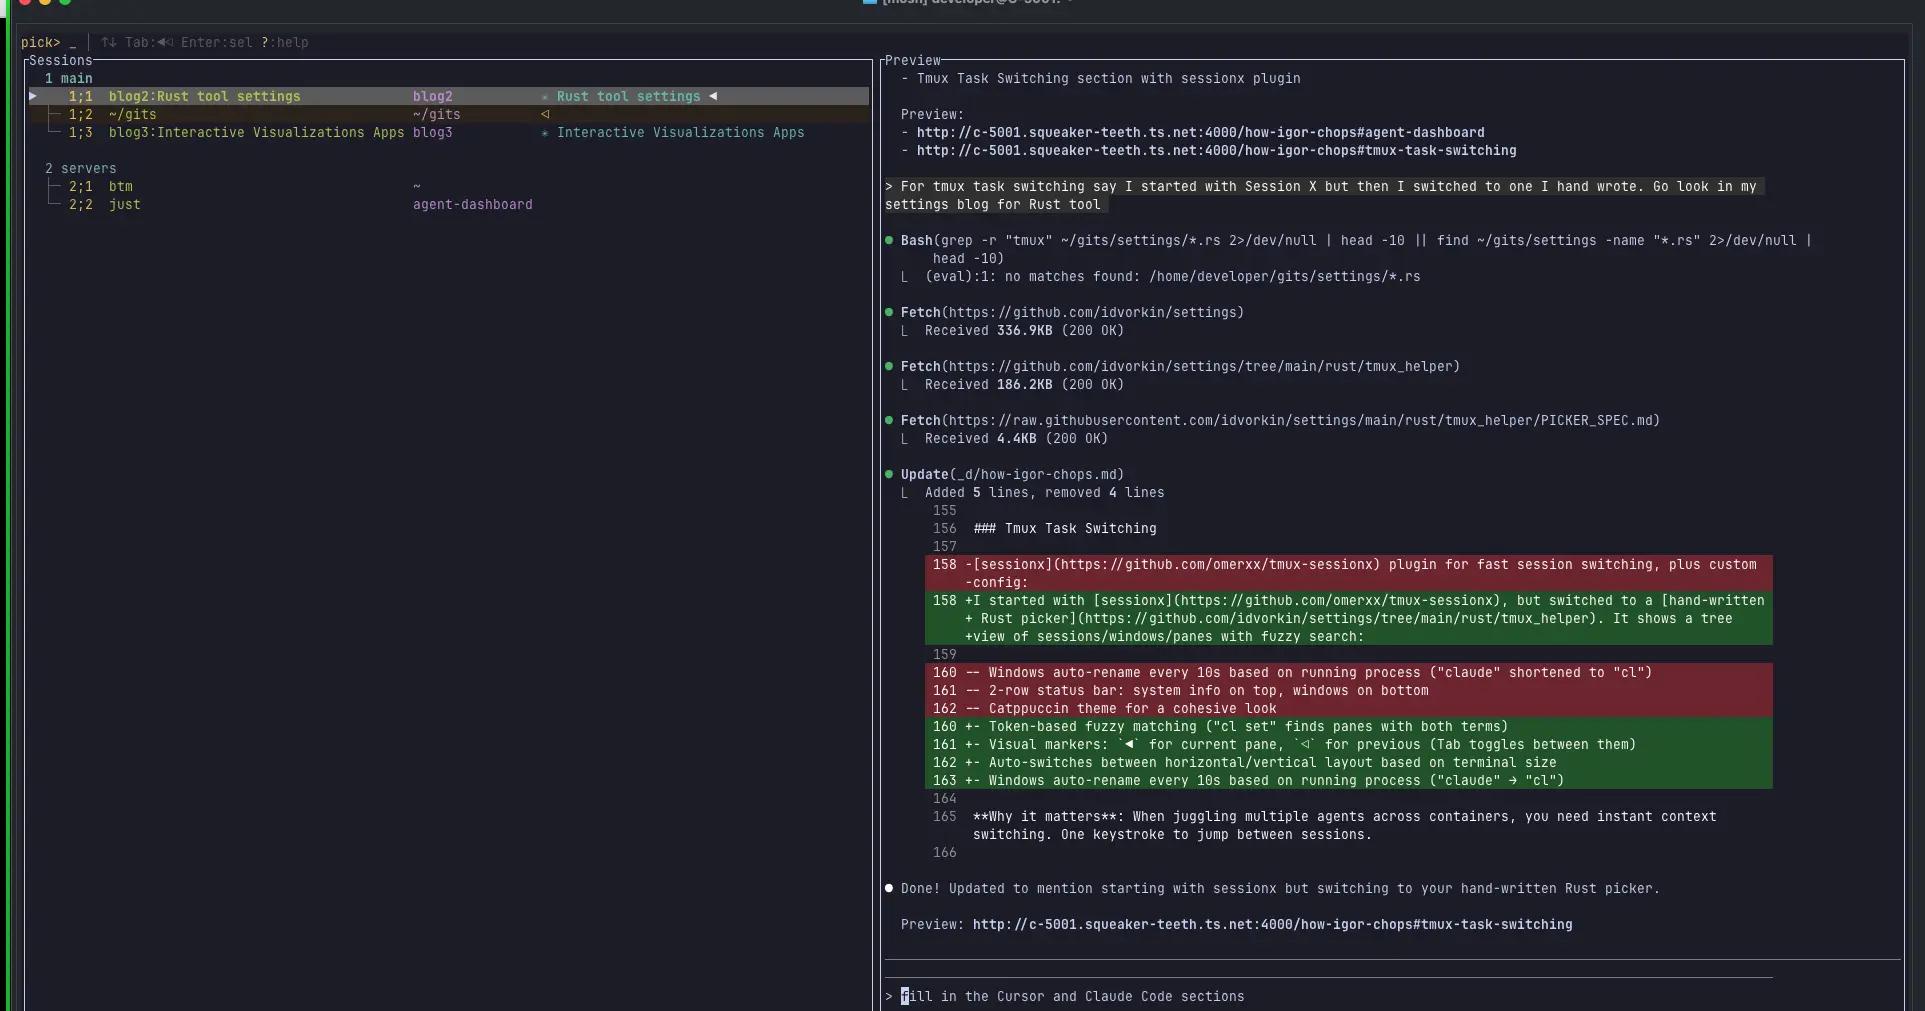1925x1011 pixels.
Task: Click the '**Why it matters**' paragraph
Action: (x=1345, y=825)
